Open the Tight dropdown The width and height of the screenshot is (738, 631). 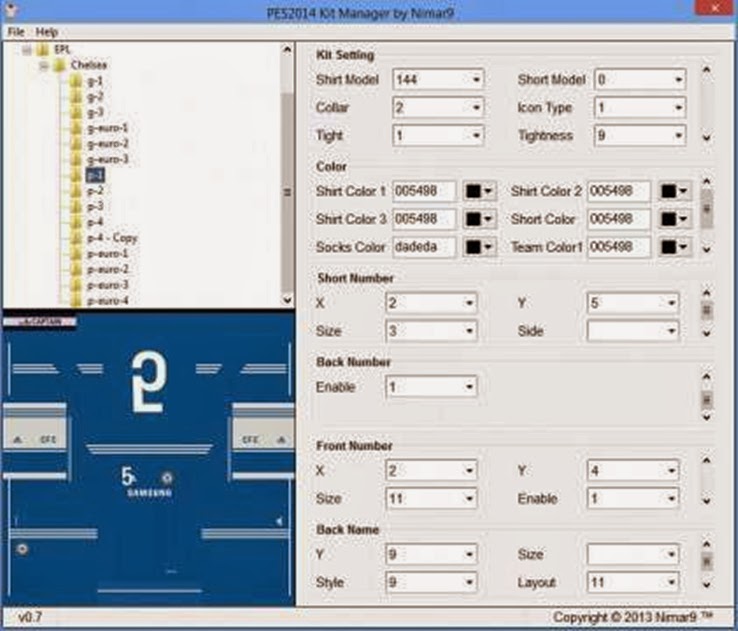click(x=438, y=136)
